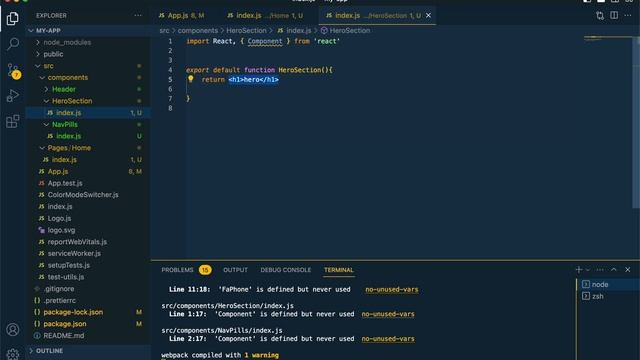Open the Accounts menu icon
The image size is (640, 360).
coord(13,329)
